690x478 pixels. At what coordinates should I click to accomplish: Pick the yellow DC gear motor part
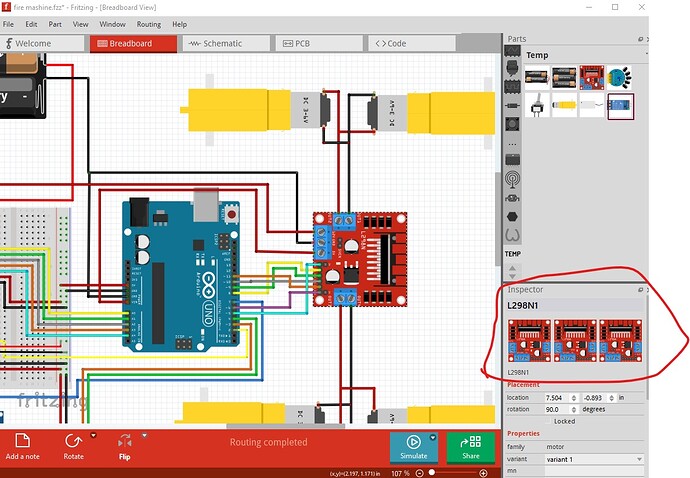click(565, 105)
